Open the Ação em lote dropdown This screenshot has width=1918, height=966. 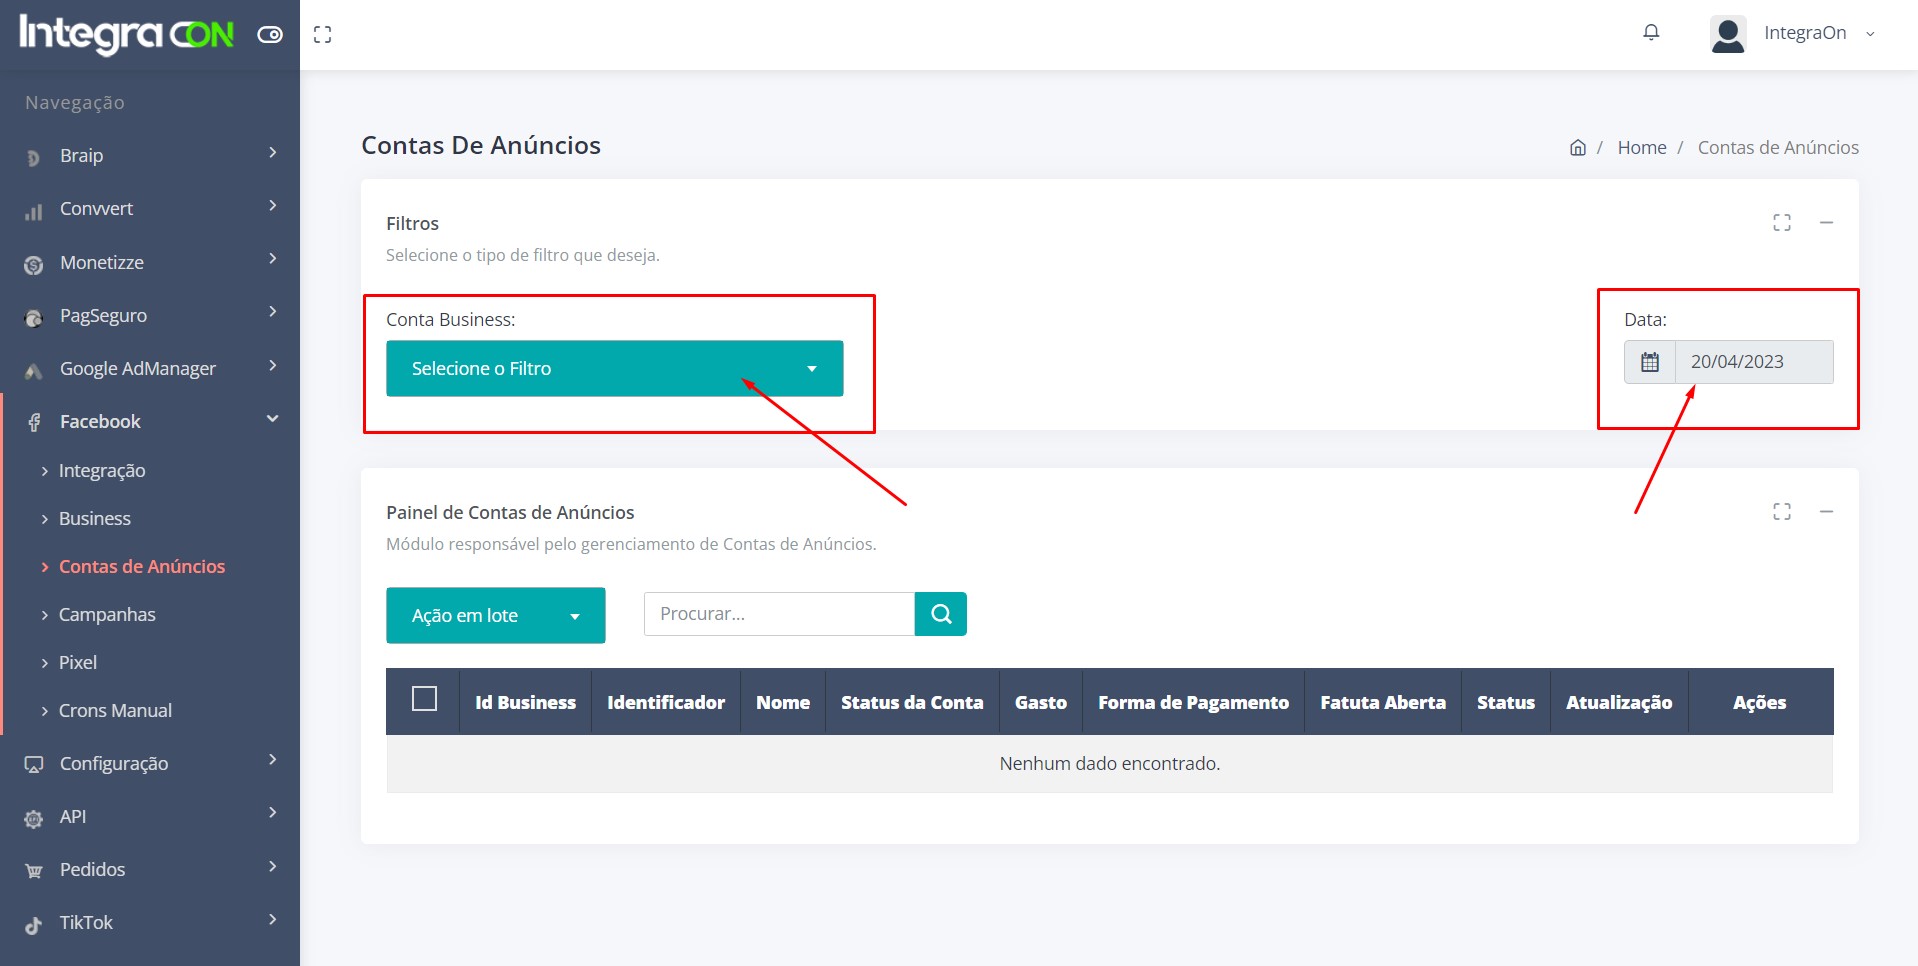click(495, 615)
